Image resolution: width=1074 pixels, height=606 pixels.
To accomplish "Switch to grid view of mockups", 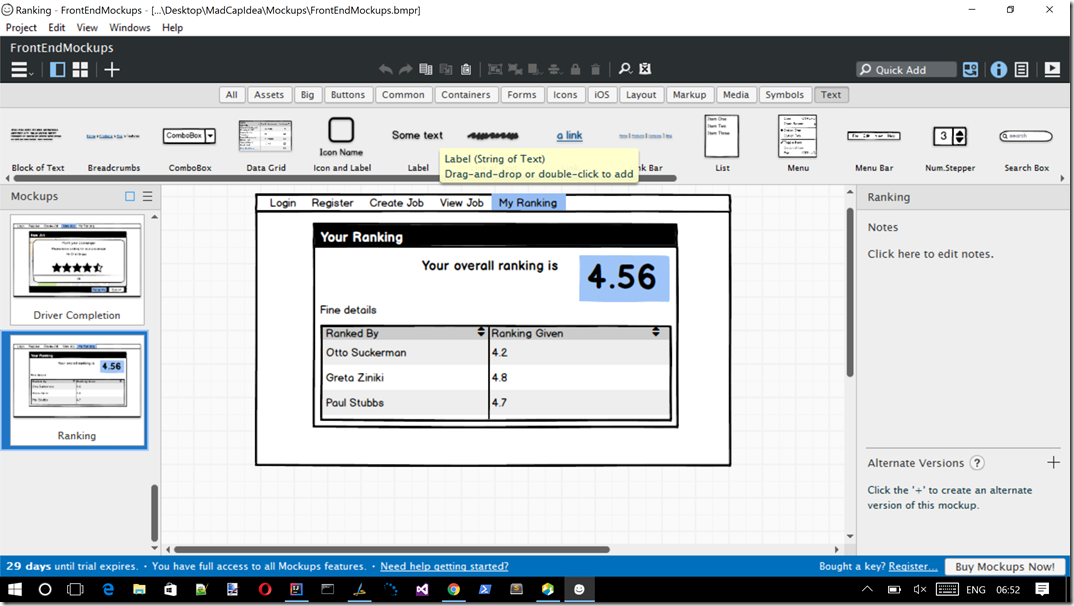I will click(x=80, y=70).
